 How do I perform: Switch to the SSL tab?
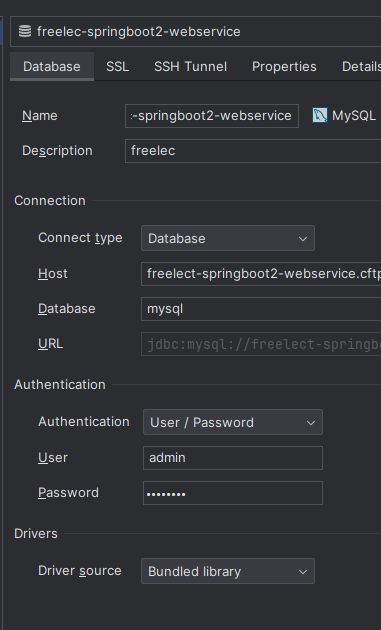117,66
